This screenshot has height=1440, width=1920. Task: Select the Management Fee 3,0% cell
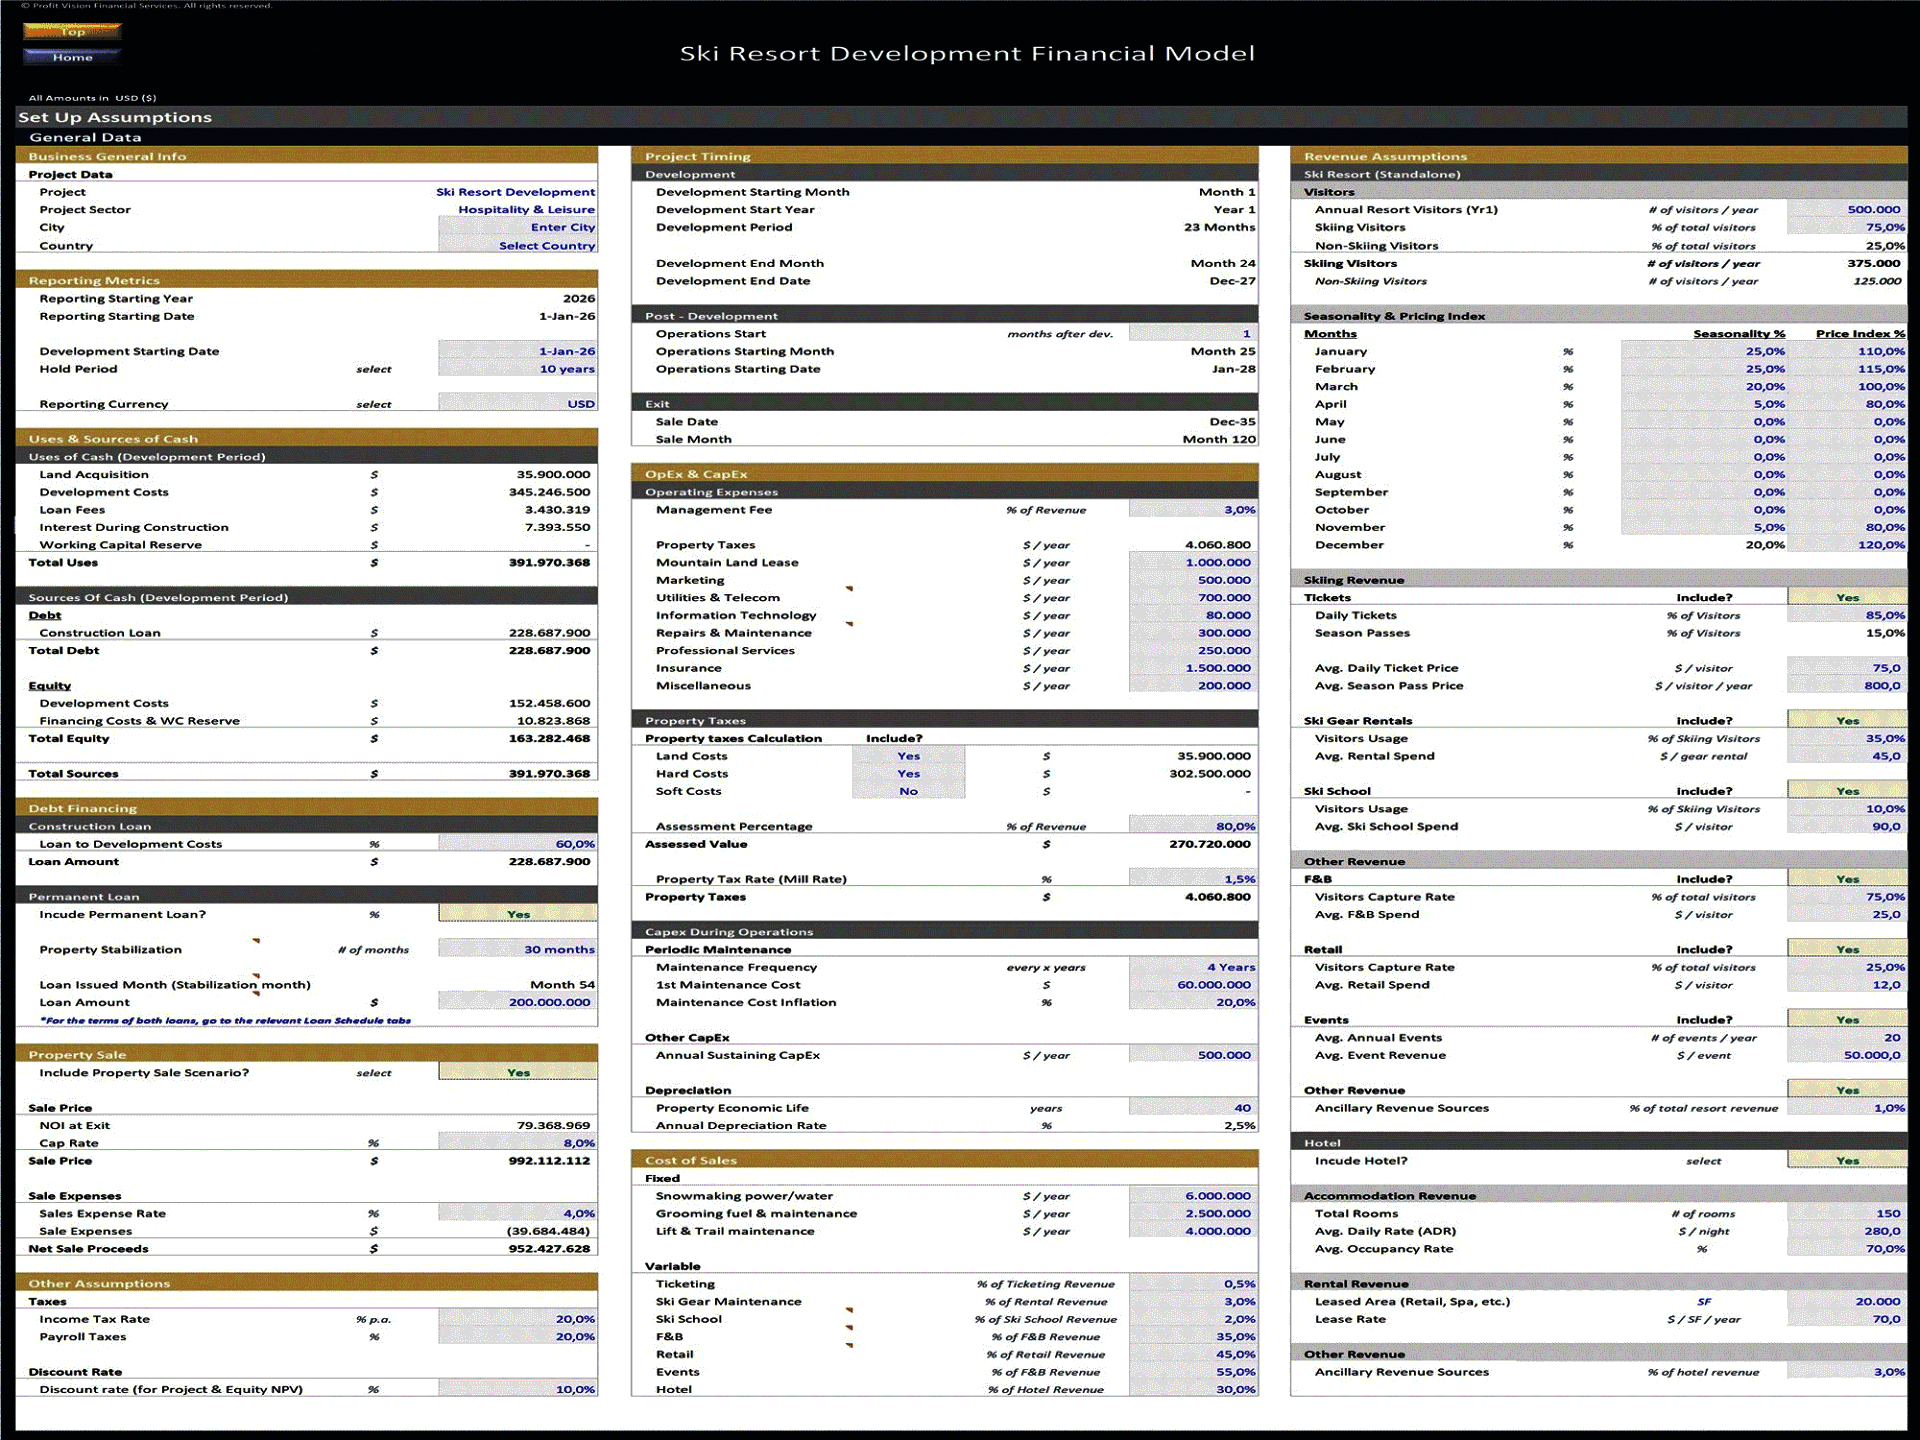(1193, 510)
